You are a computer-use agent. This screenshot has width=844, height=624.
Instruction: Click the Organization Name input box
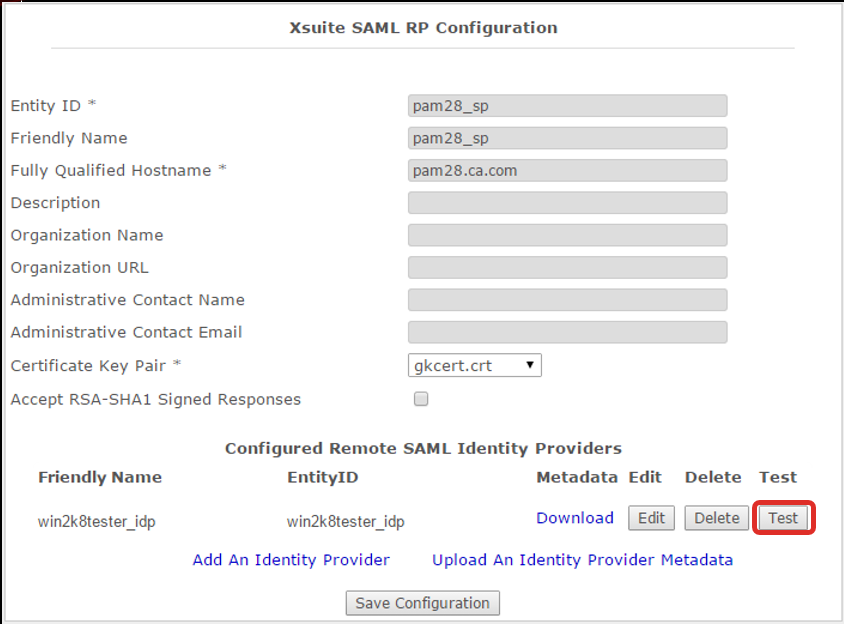pos(567,235)
